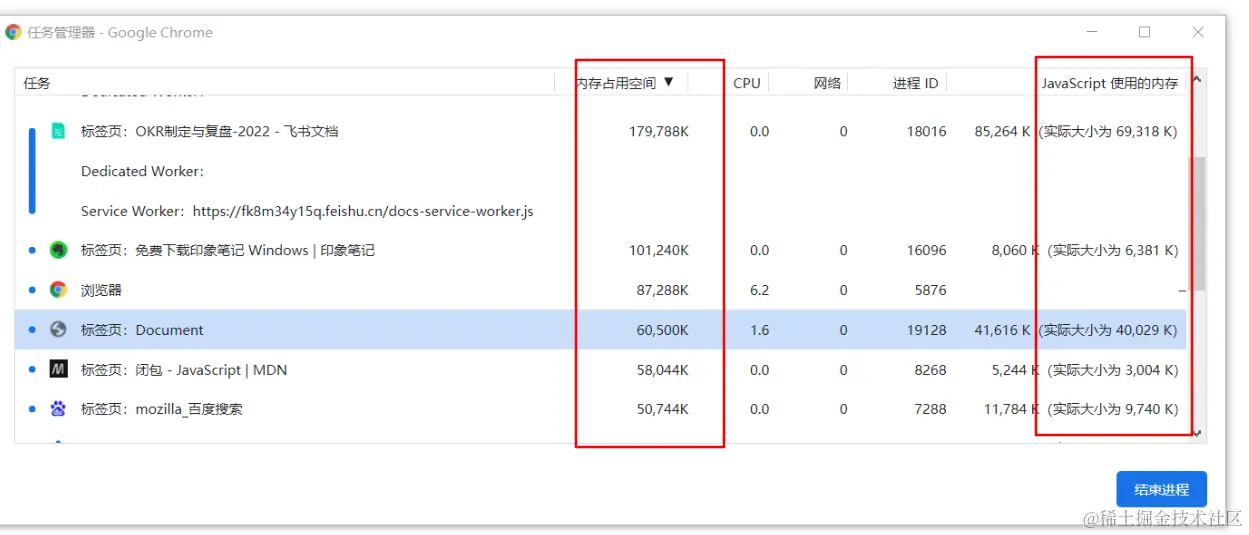Click Chrome logo in window title bar
1249x535 pixels.
tap(14, 32)
